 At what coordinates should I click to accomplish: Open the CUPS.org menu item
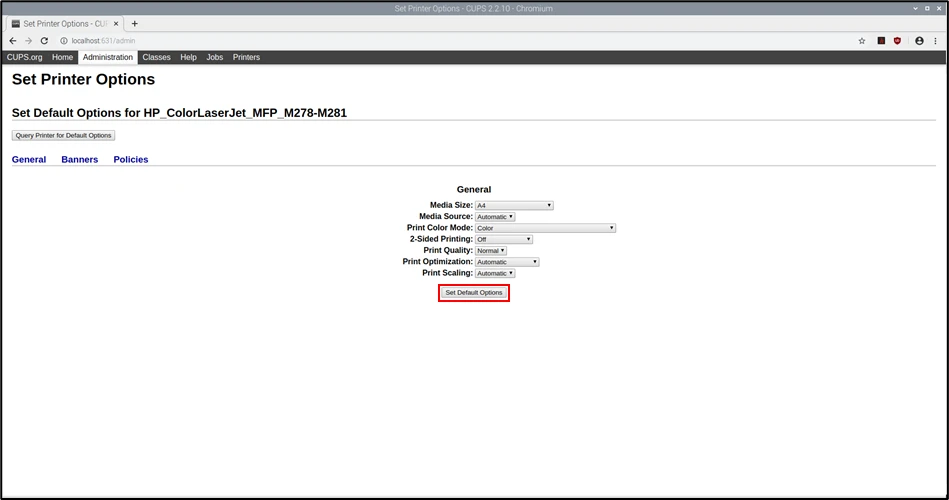(x=25, y=57)
